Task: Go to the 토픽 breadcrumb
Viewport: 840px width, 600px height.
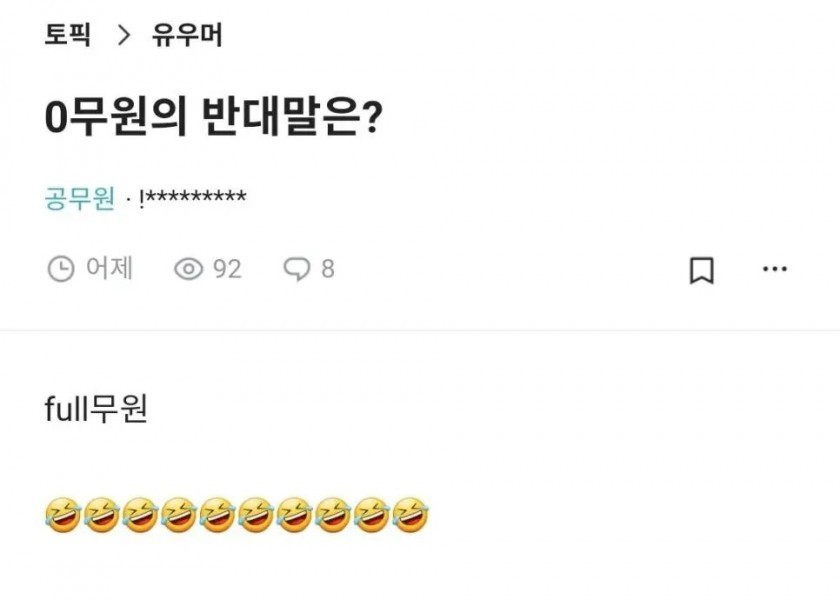Action: [68, 36]
